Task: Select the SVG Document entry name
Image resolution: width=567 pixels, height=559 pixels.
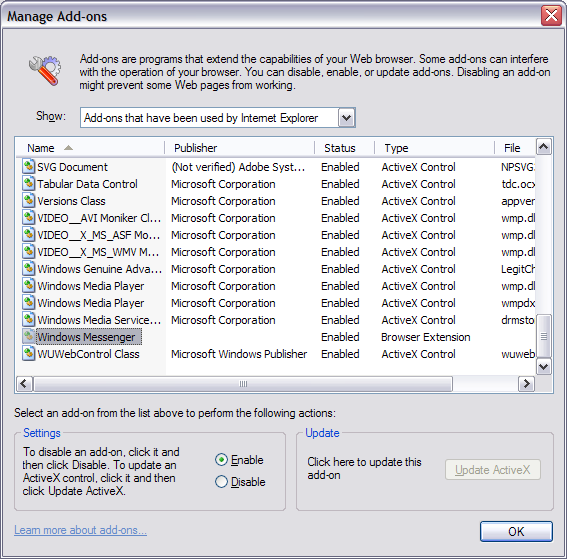Action: [x=72, y=167]
